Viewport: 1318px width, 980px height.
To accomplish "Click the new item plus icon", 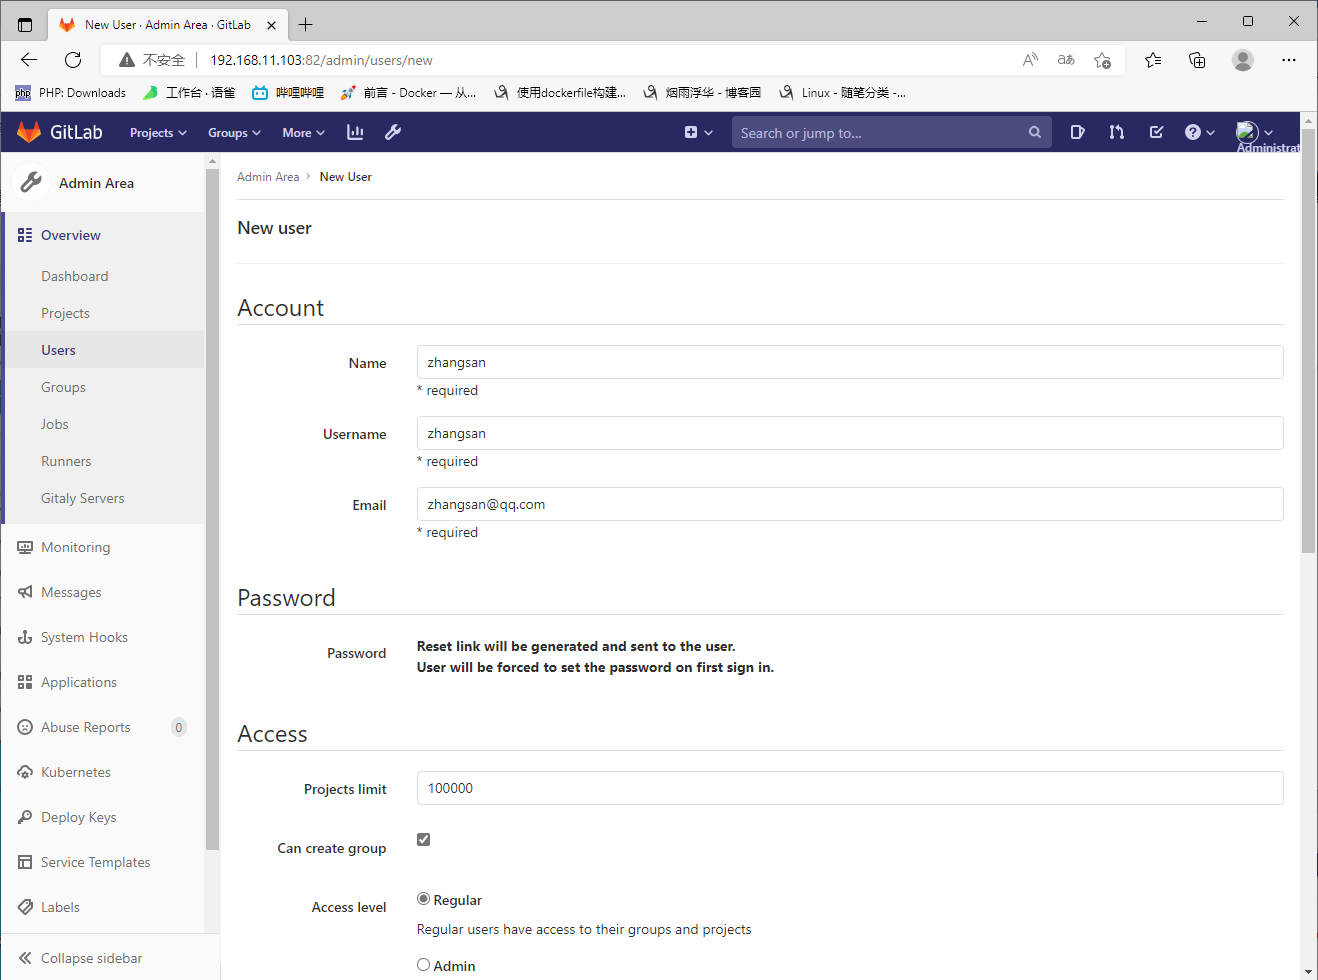I will tap(698, 132).
